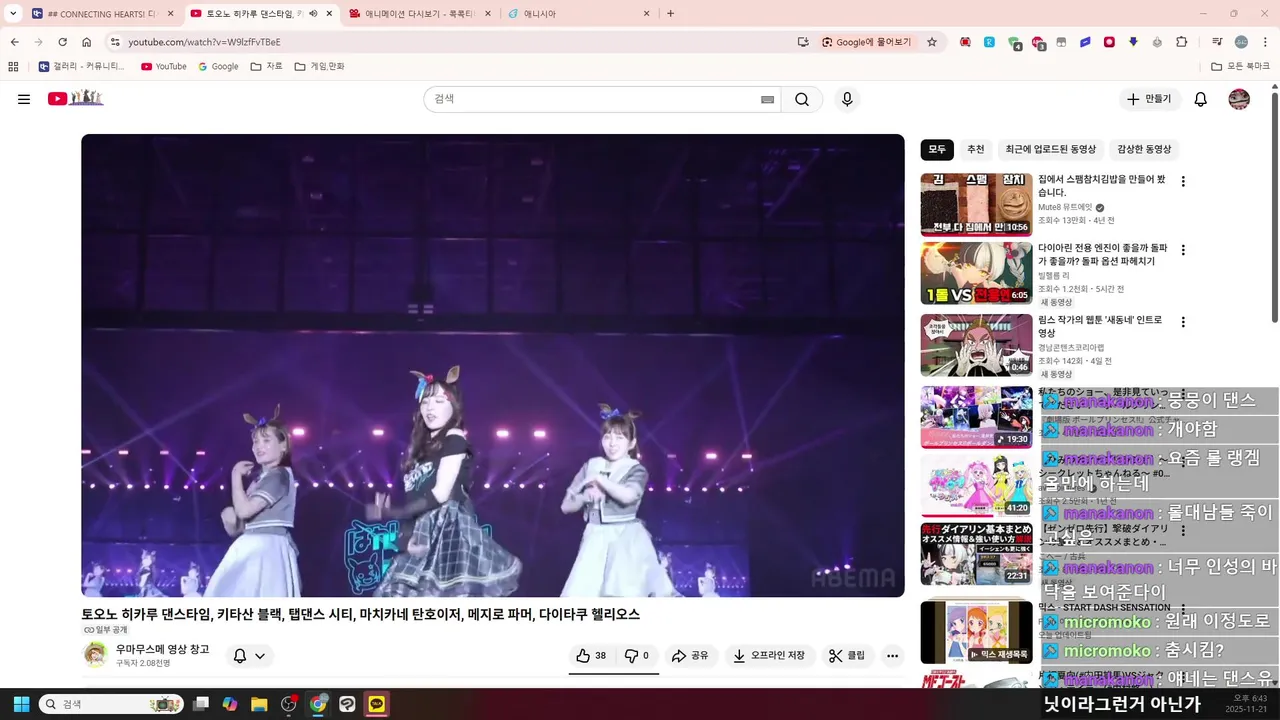Open Task View on the taskbar
Viewport: 1280px width, 720px height.
(x=200, y=704)
